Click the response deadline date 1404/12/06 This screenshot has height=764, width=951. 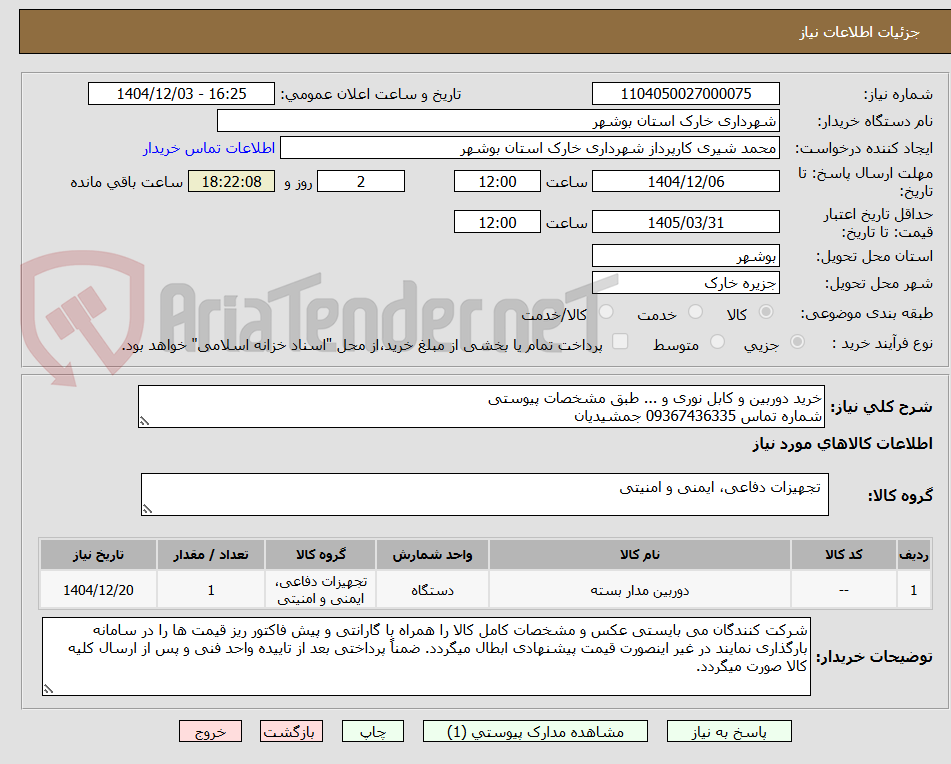pos(685,182)
